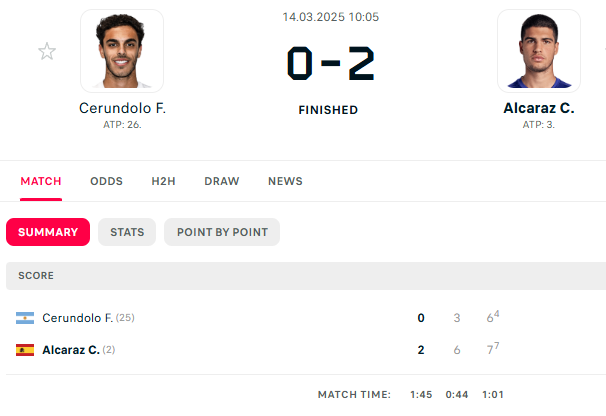Click Cerundolo's player photo
Viewport: 606px width, 416px height.
pos(122,51)
